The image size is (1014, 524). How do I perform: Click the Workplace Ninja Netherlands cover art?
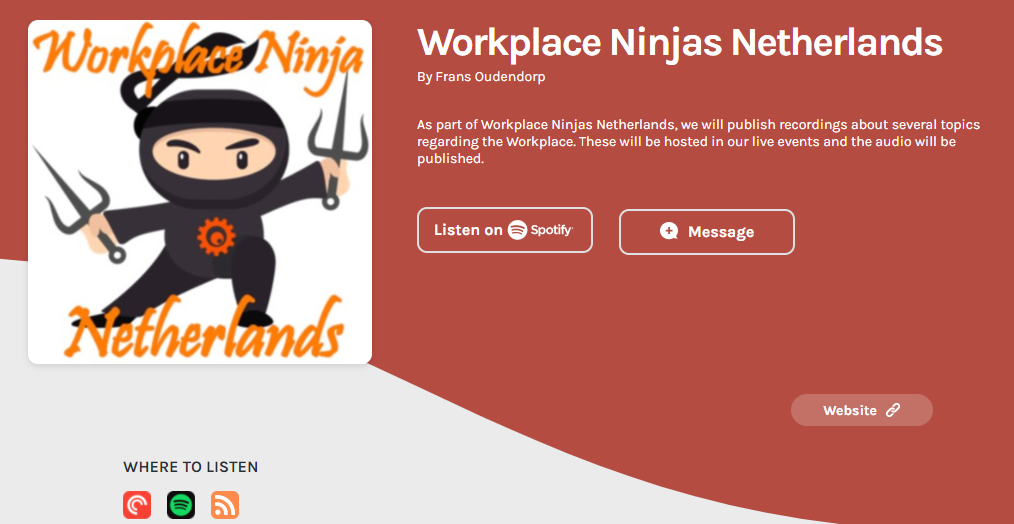click(x=200, y=192)
